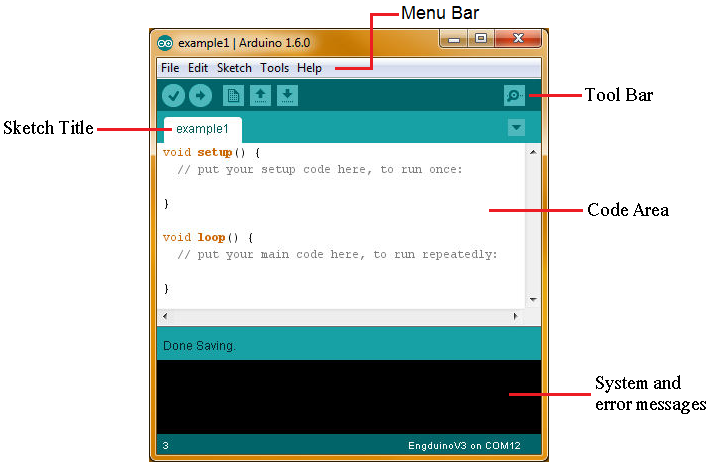710x468 pixels.
Task: Click the horizontal scrollbar left arrow
Action: (165, 316)
